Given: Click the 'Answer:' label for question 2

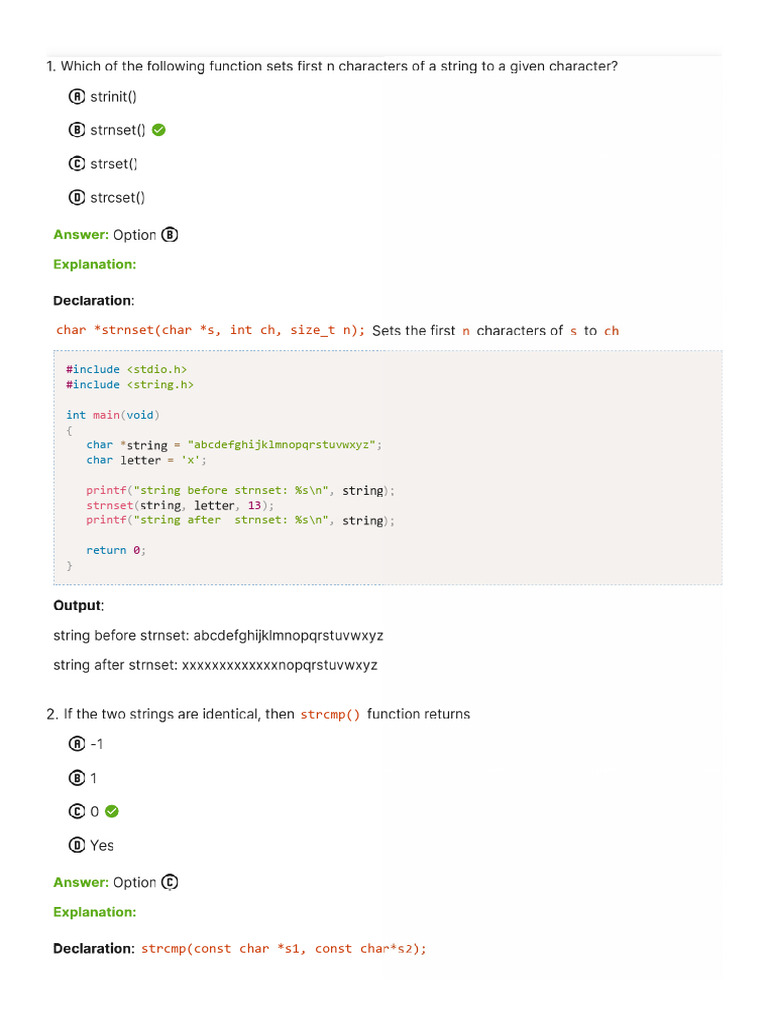Looking at the screenshot, I should tap(81, 882).
